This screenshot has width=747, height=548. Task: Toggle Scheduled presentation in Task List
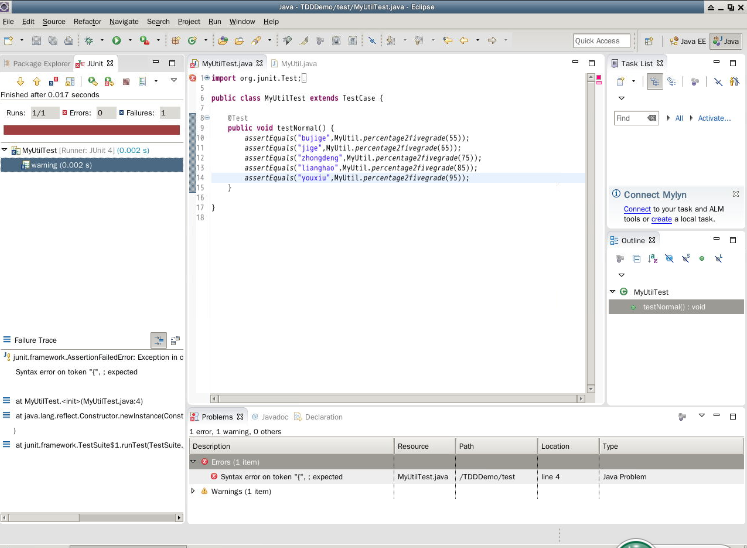[671, 81]
